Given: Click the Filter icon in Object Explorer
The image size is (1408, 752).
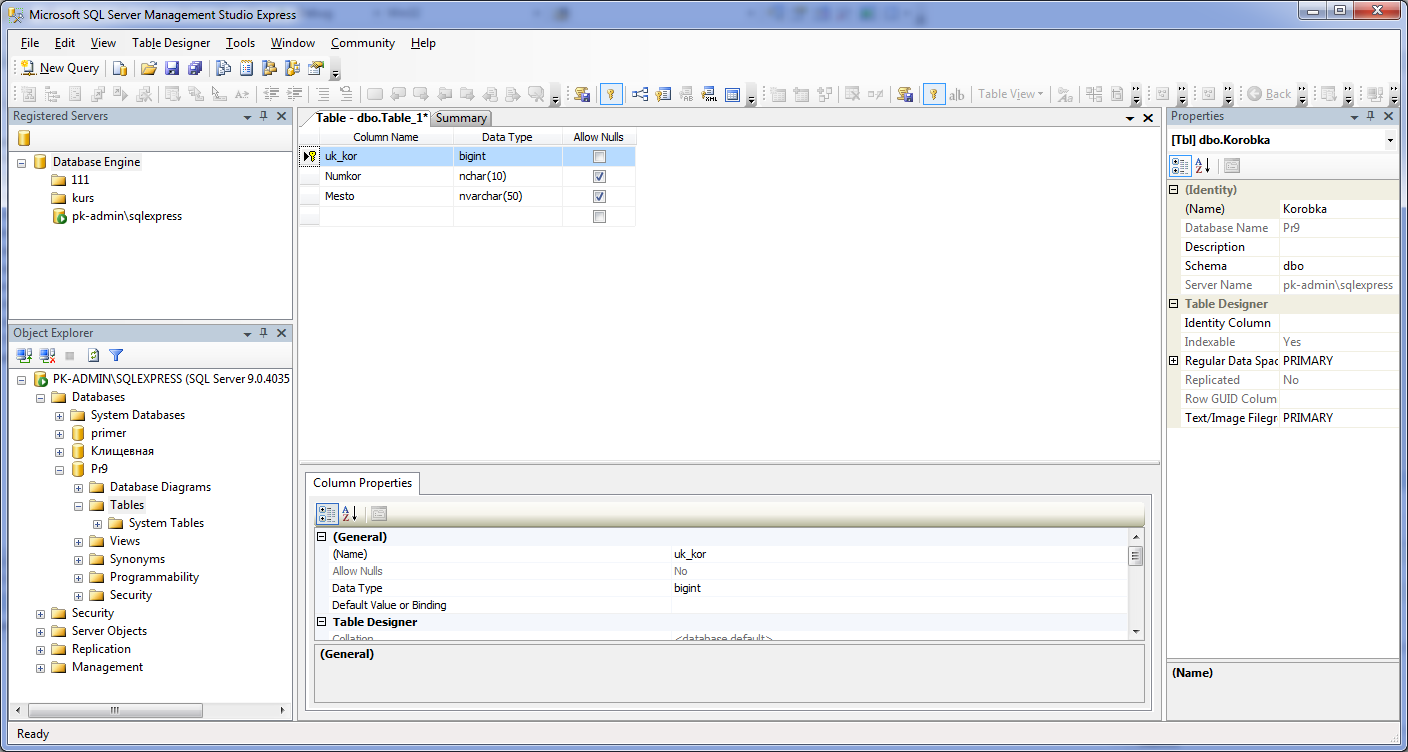Looking at the screenshot, I should [x=116, y=355].
